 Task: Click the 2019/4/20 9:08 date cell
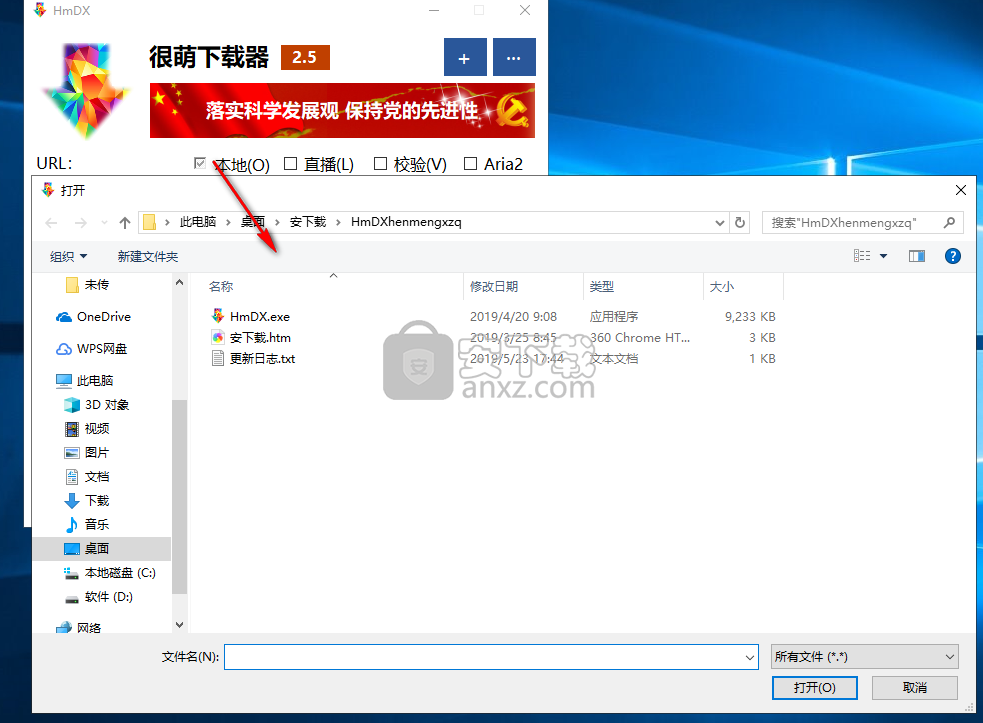[513, 317]
